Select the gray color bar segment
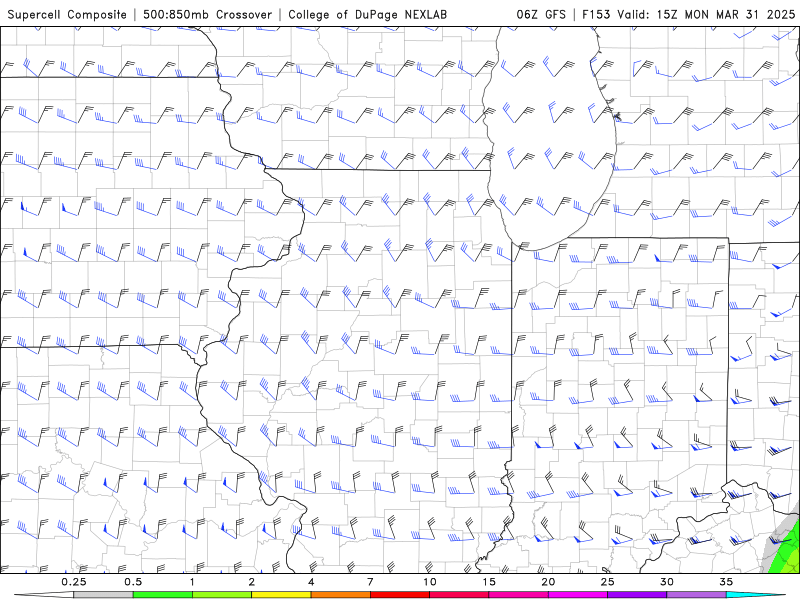 [x=104, y=595]
